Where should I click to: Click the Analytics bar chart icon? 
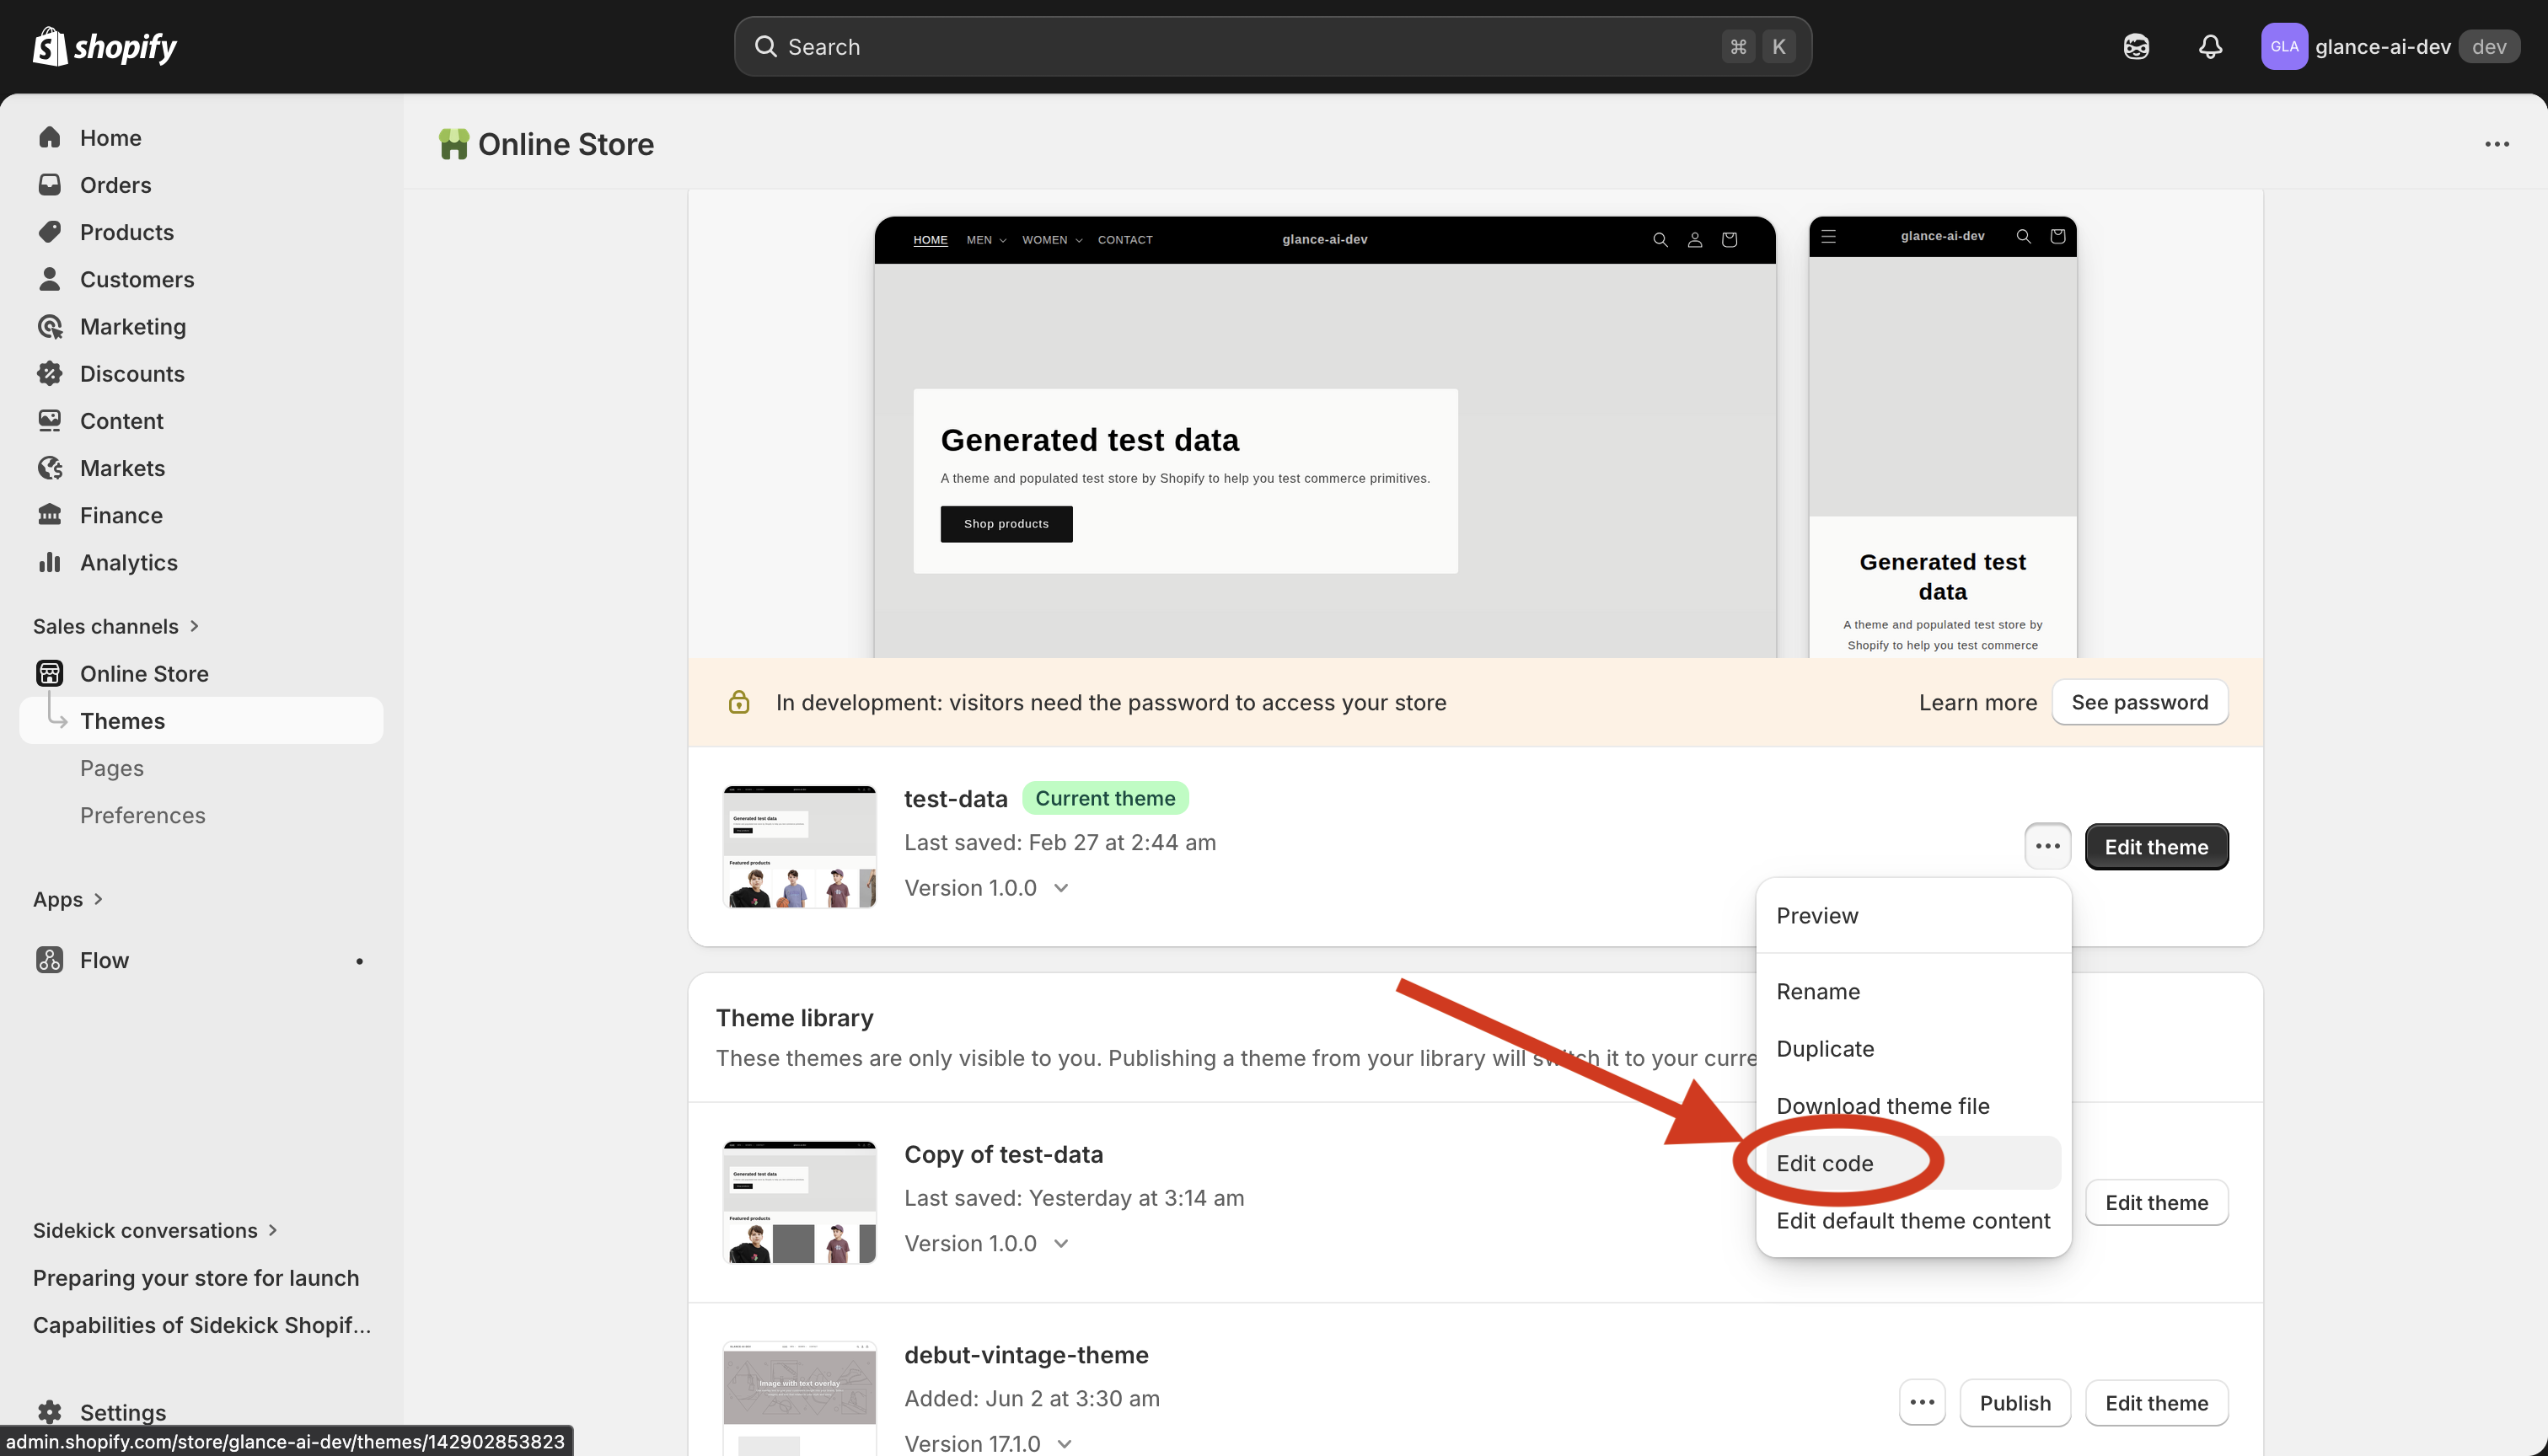(x=50, y=562)
